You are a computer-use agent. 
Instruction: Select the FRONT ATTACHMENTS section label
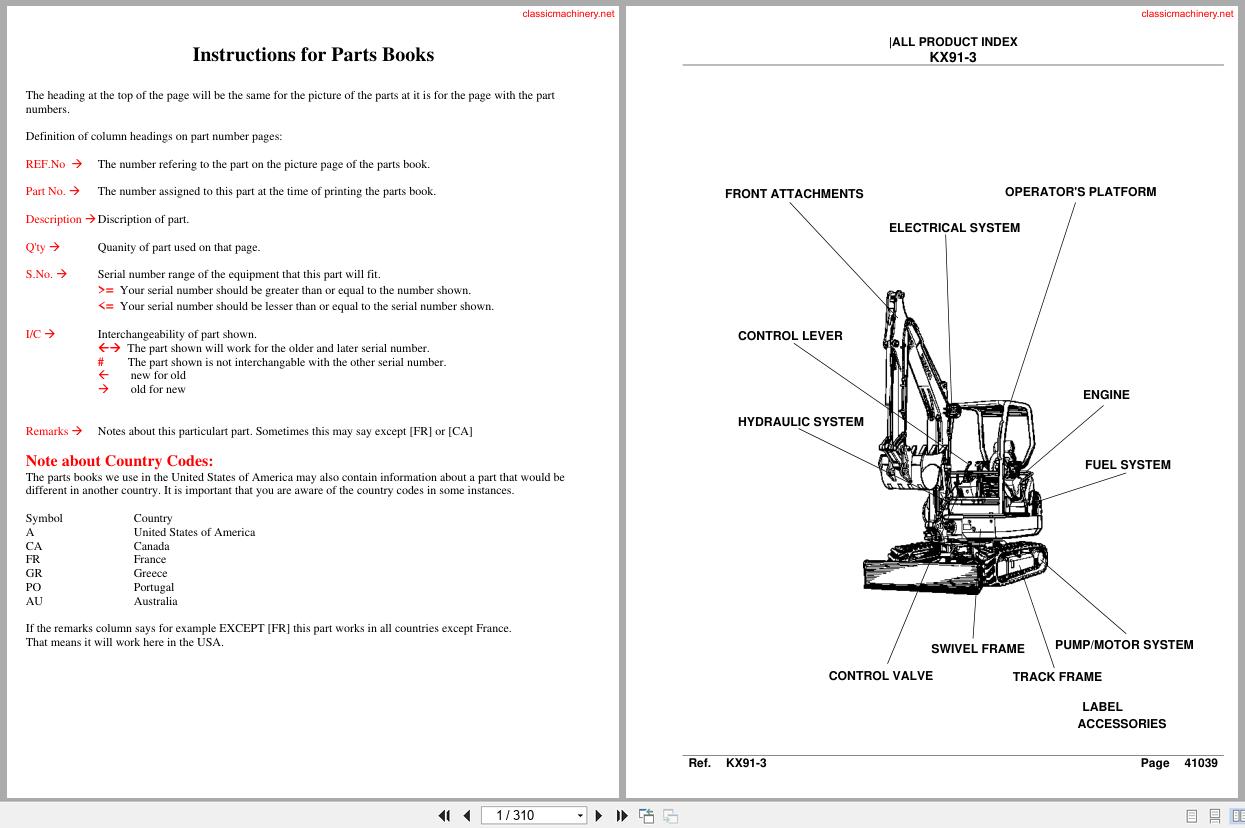coord(794,193)
